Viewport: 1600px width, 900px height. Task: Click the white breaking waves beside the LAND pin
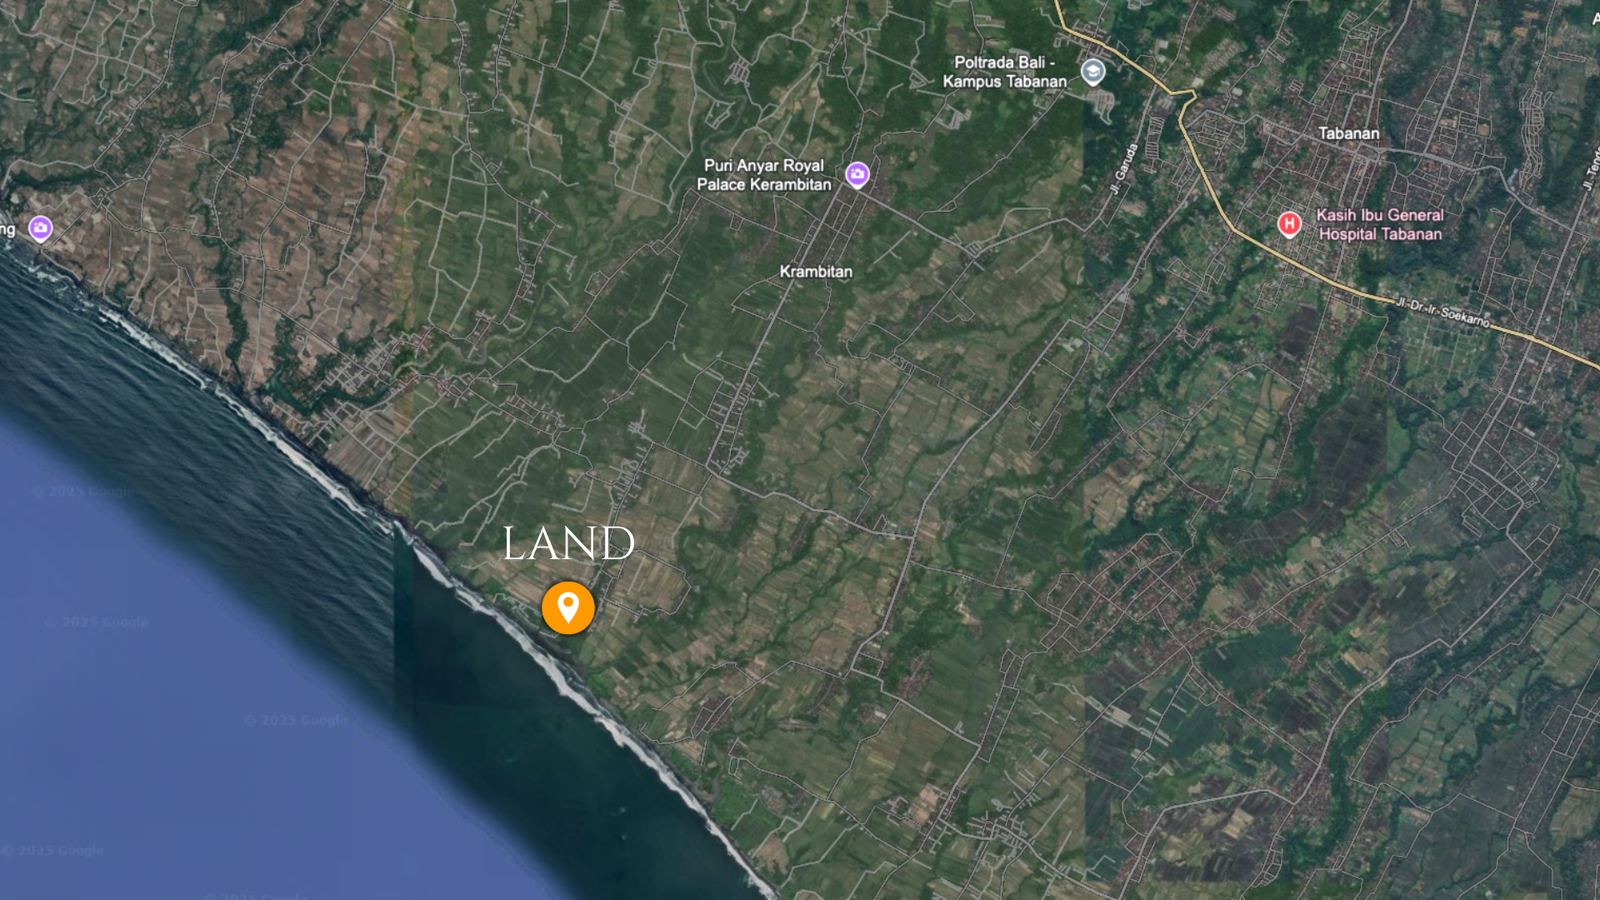click(520, 620)
